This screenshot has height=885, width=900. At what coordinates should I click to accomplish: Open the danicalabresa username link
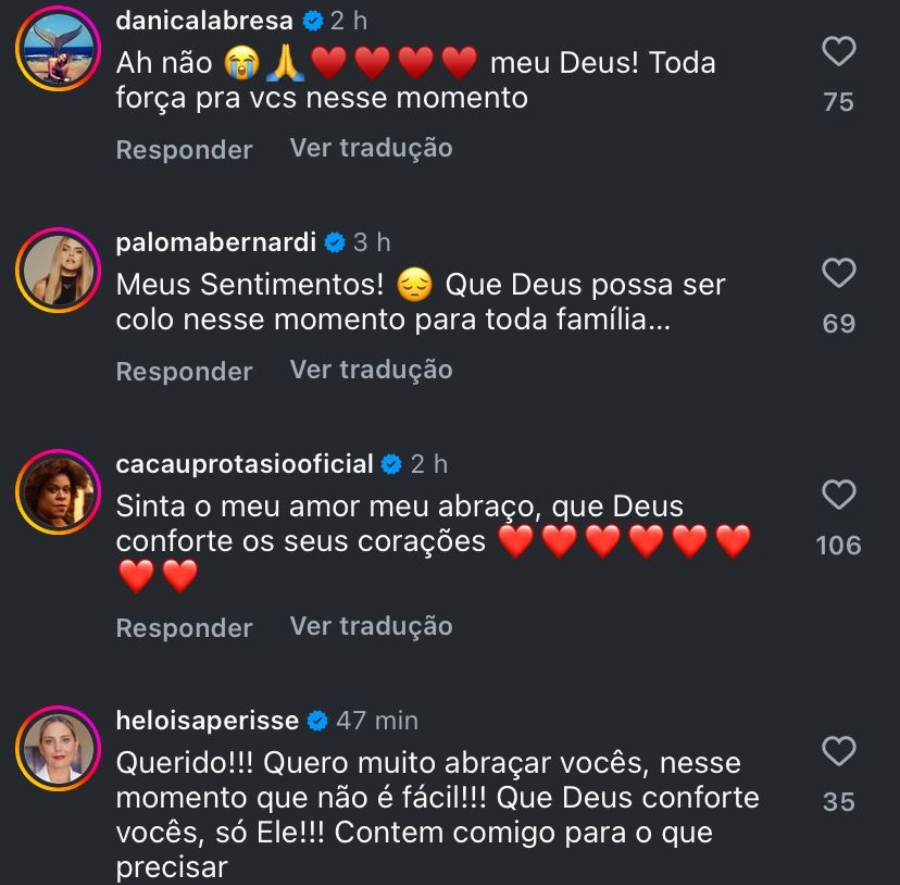(205, 21)
